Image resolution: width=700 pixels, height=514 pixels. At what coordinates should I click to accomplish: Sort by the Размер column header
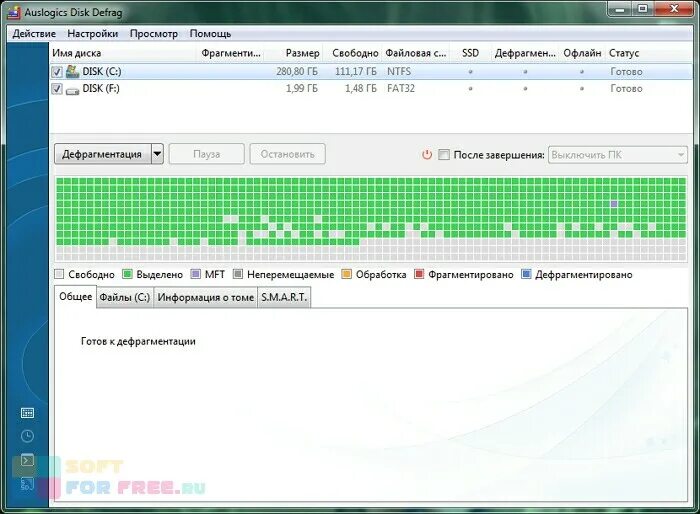pyautogui.click(x=293, y=53)
